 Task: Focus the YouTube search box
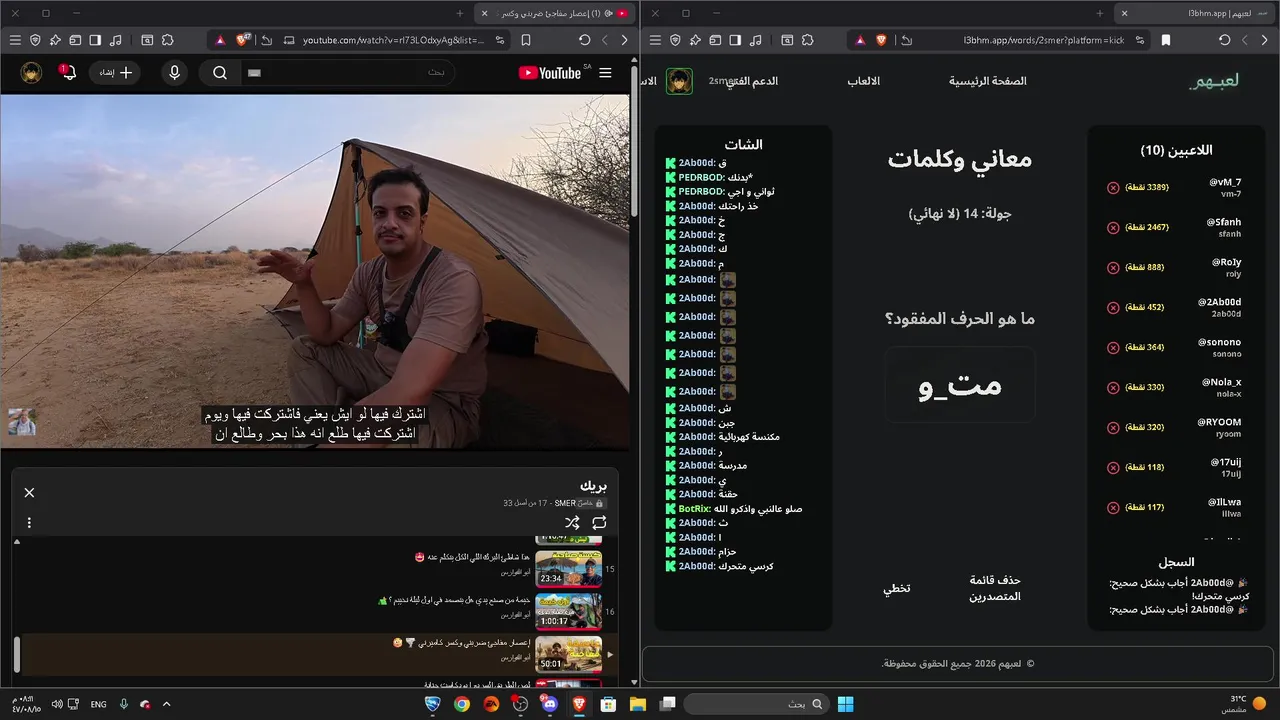(x=350, y=73)
